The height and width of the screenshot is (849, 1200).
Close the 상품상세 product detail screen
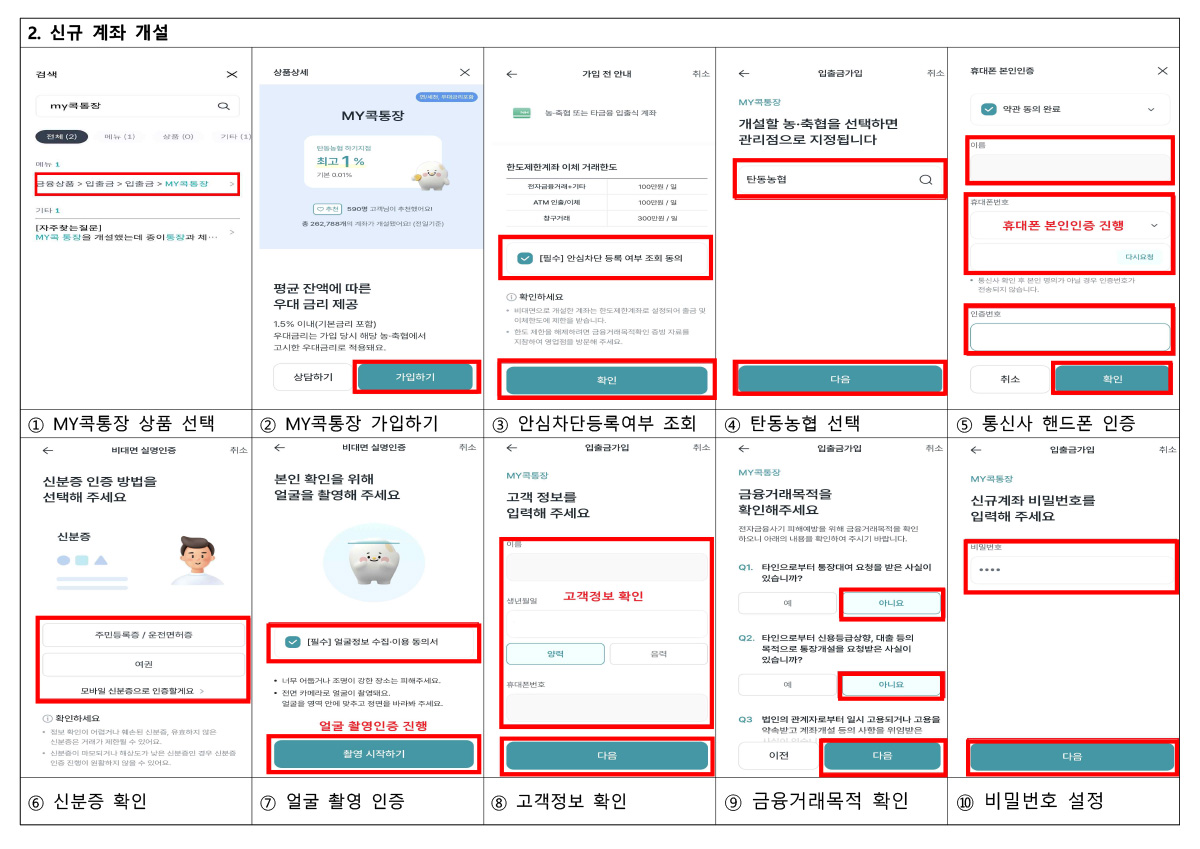(464, 73)
